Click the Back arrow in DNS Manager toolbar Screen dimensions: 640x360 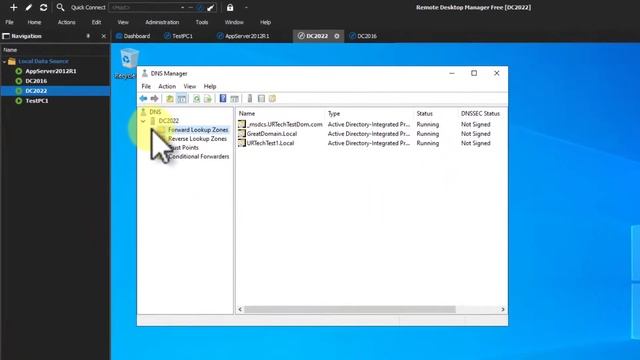pos(143,98)
